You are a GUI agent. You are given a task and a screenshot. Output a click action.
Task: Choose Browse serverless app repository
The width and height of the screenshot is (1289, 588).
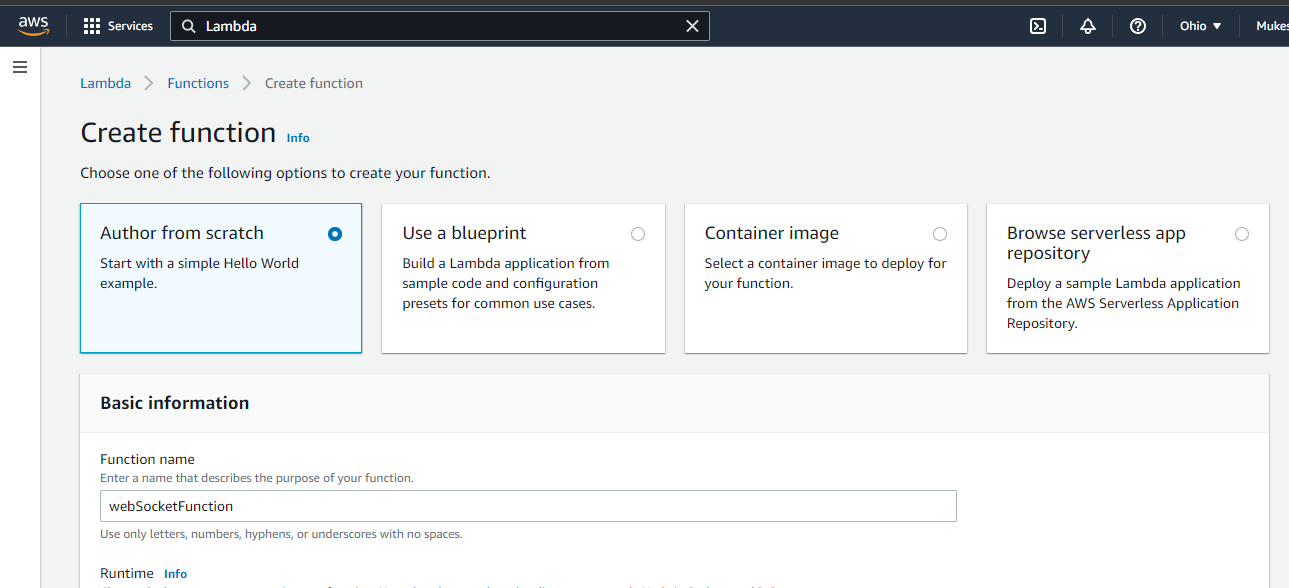(1242, 233)
